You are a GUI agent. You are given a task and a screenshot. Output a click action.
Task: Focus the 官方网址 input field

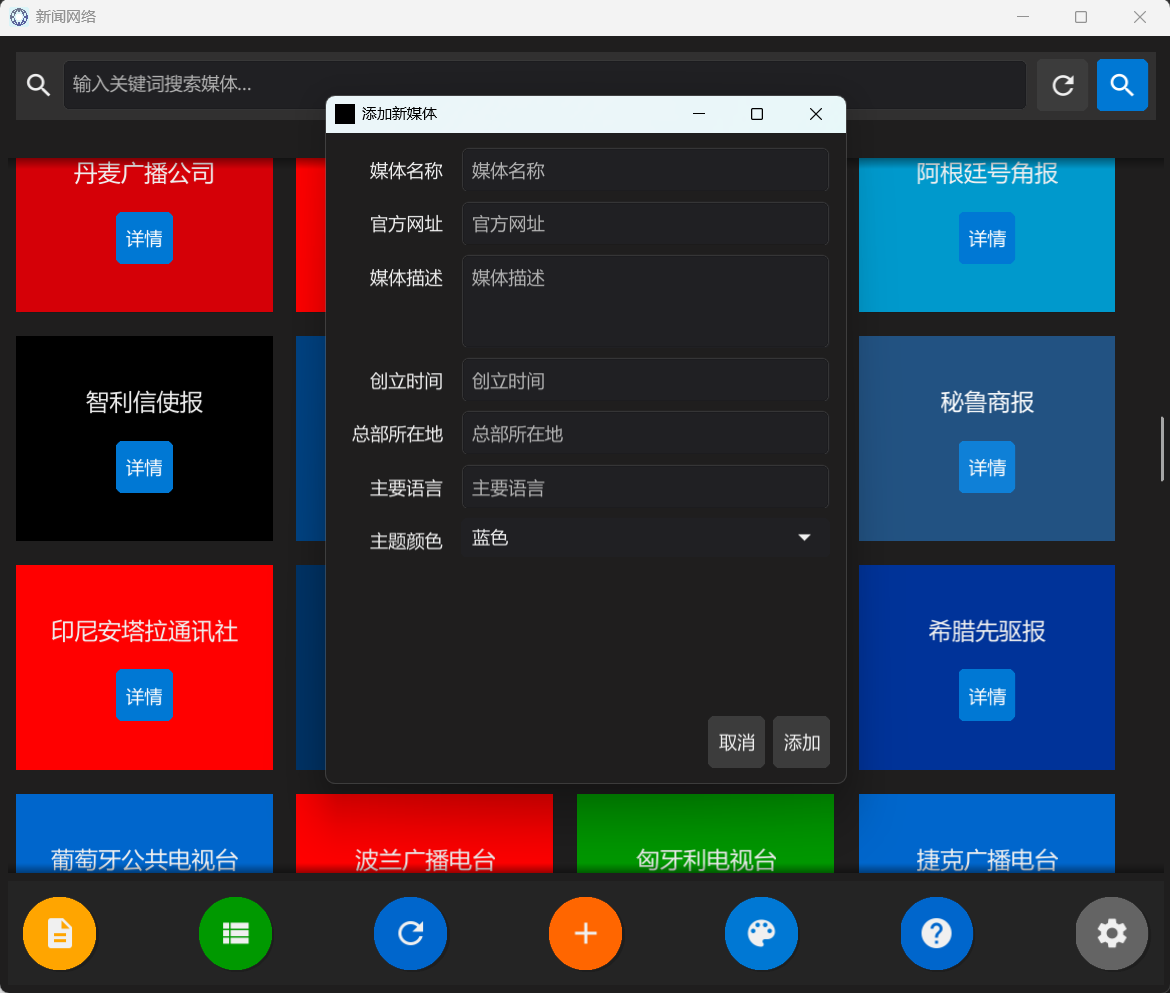(x=645, y=223)
